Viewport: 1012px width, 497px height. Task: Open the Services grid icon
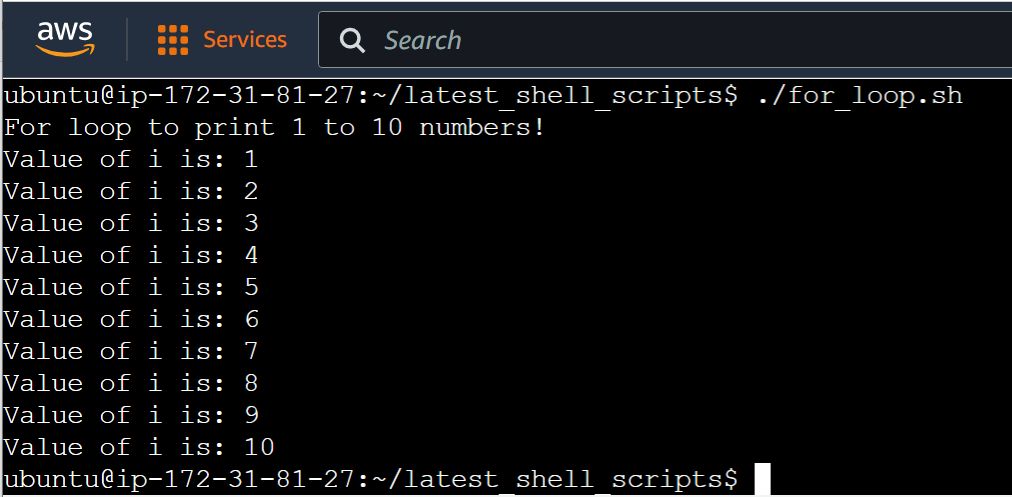click(x=173, y=40)
